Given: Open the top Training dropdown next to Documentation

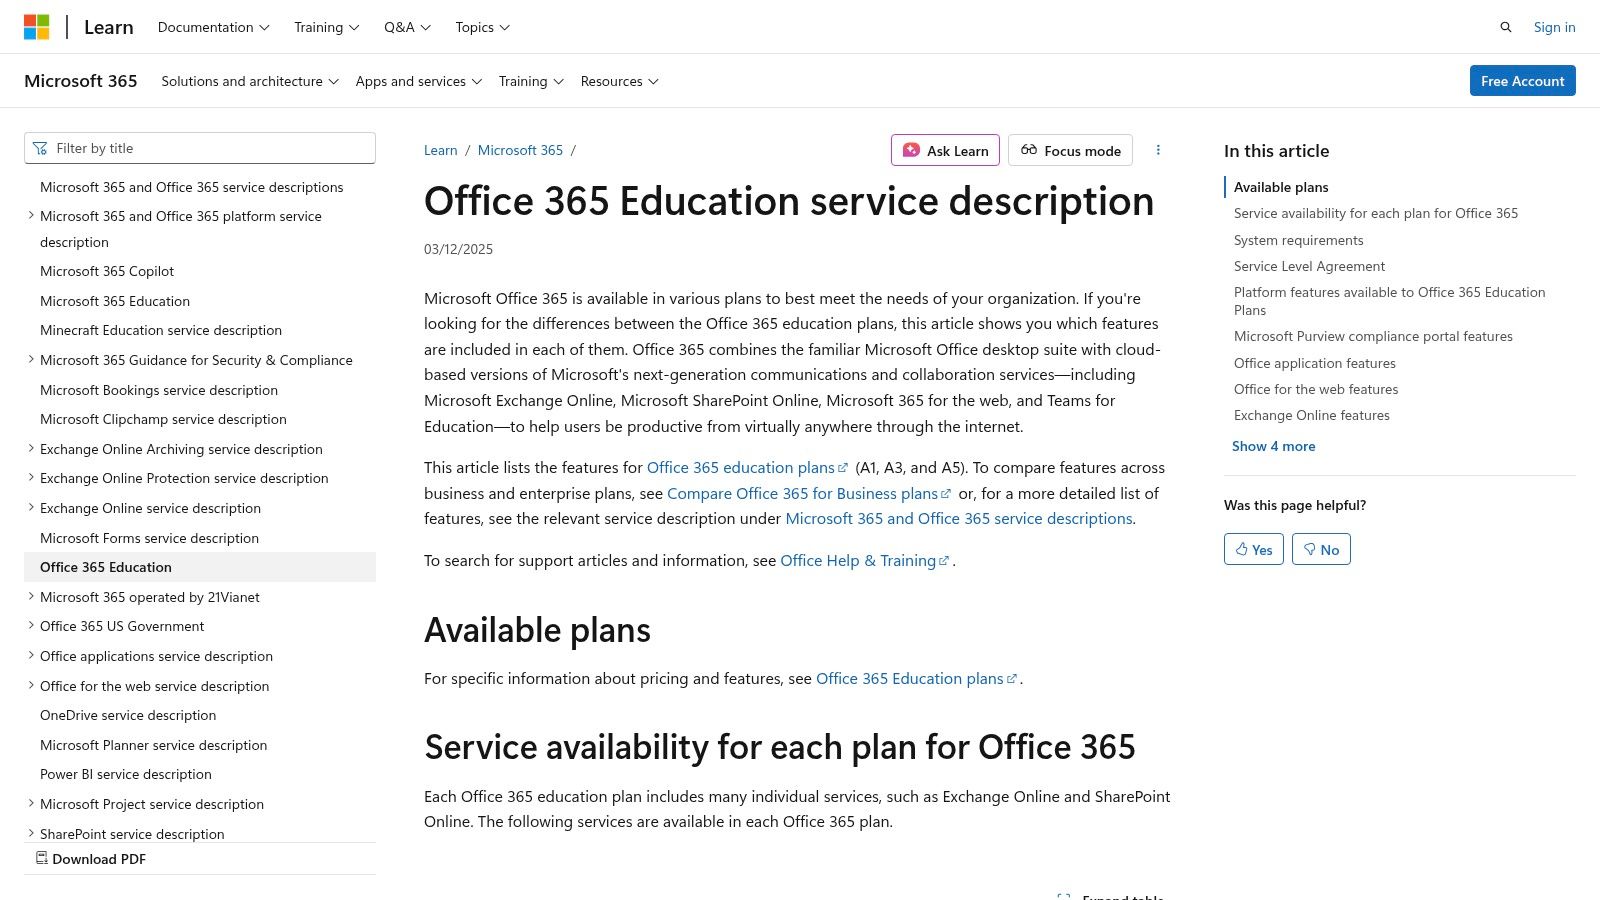Looking at the screenshot, I should tap(327, 27).
